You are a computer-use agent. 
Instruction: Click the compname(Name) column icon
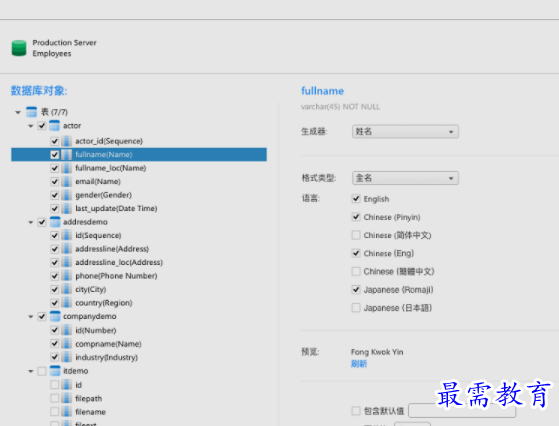(66, 344)
